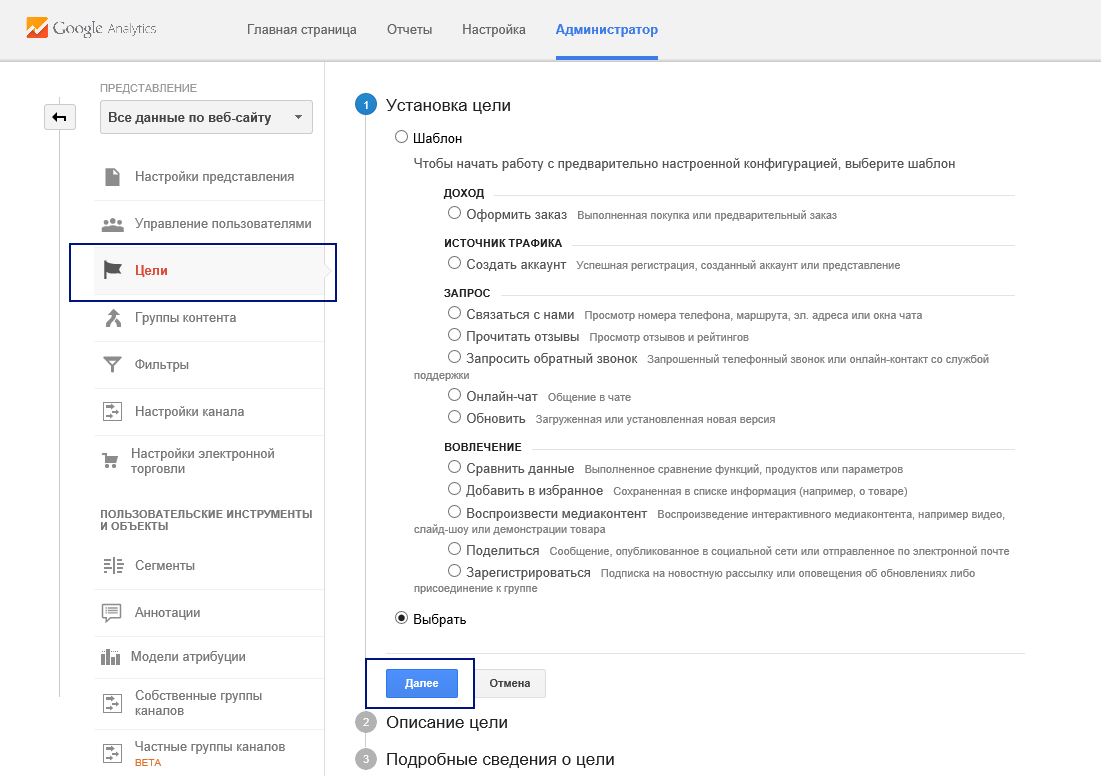The height and width of the screenshot is (776, 1101).
Task: Switch to the Отчеты tab
Action: 409,29
